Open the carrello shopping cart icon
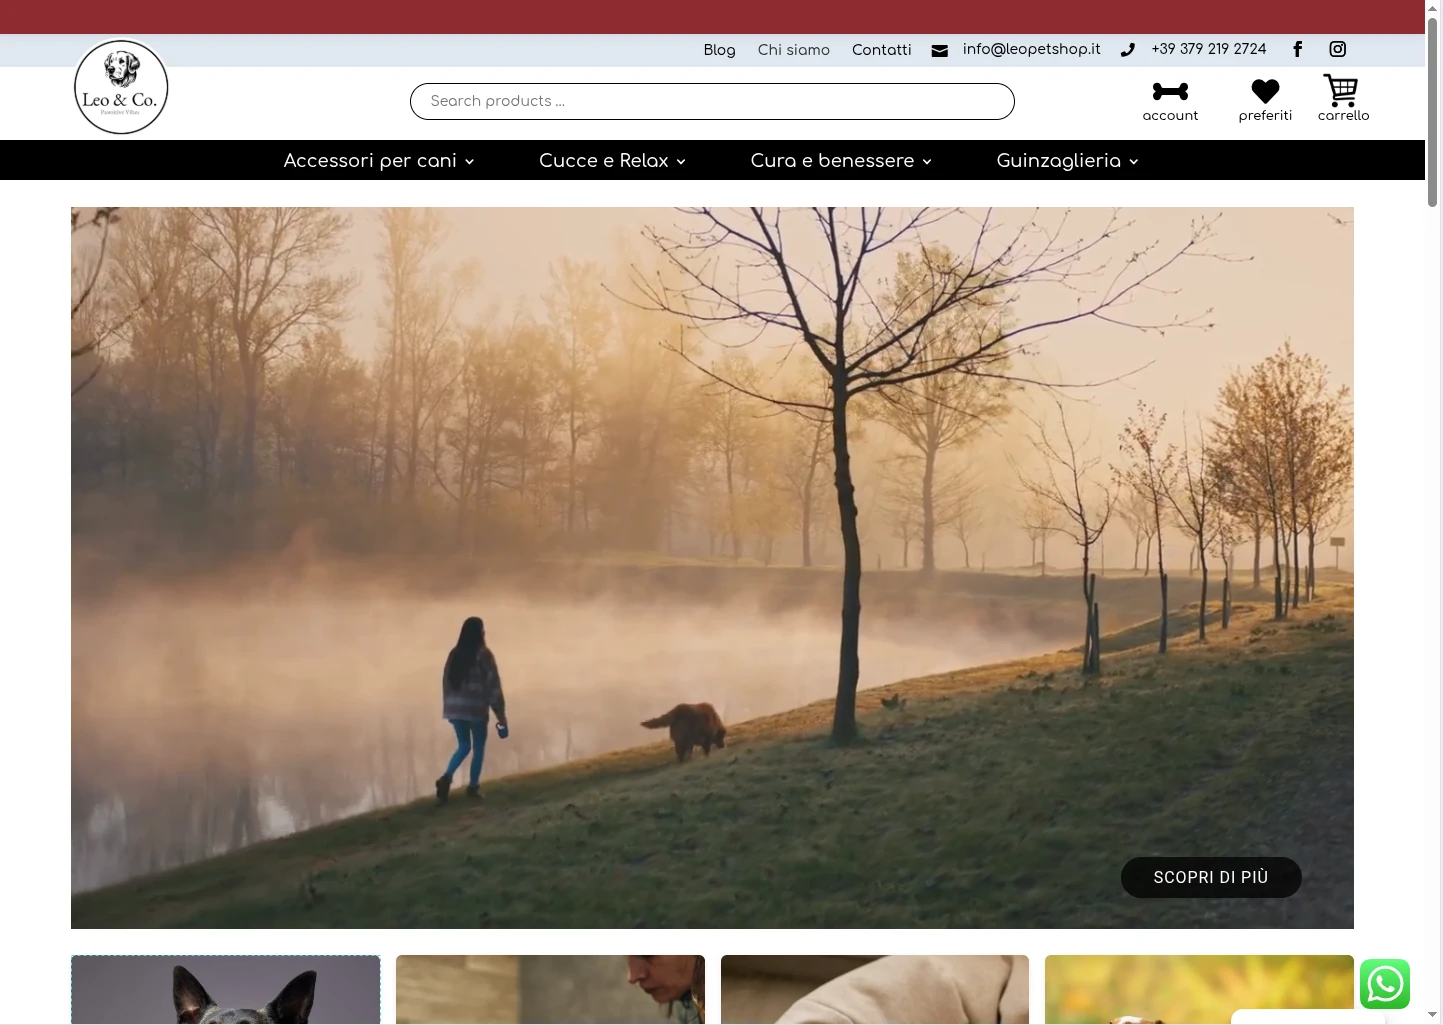1443x1025 pixels. (1341, 91)
